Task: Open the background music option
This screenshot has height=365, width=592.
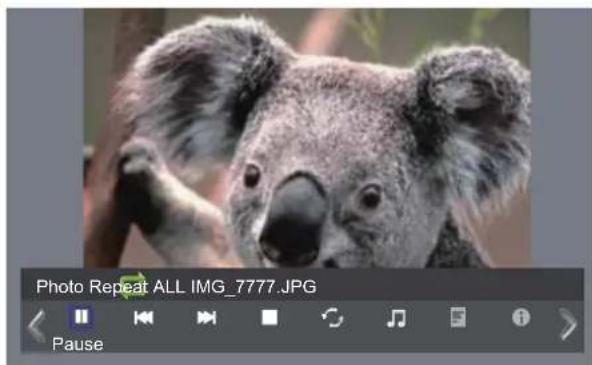Action: pos(396,318)
